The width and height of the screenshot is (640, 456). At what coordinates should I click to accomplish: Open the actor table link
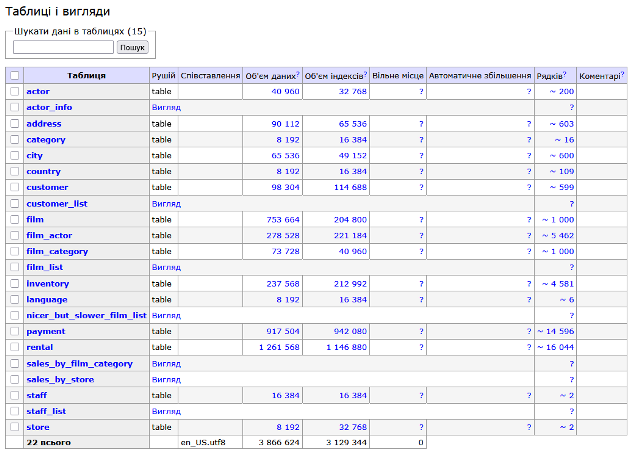tap(38, 91)
